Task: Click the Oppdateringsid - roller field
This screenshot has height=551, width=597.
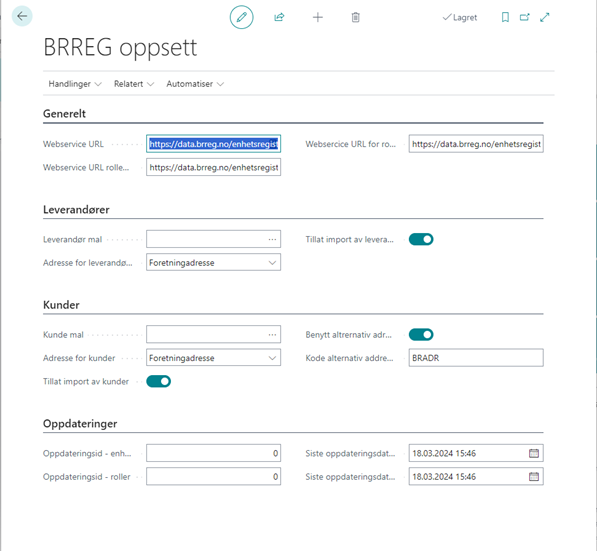Action: pos(214,476)
